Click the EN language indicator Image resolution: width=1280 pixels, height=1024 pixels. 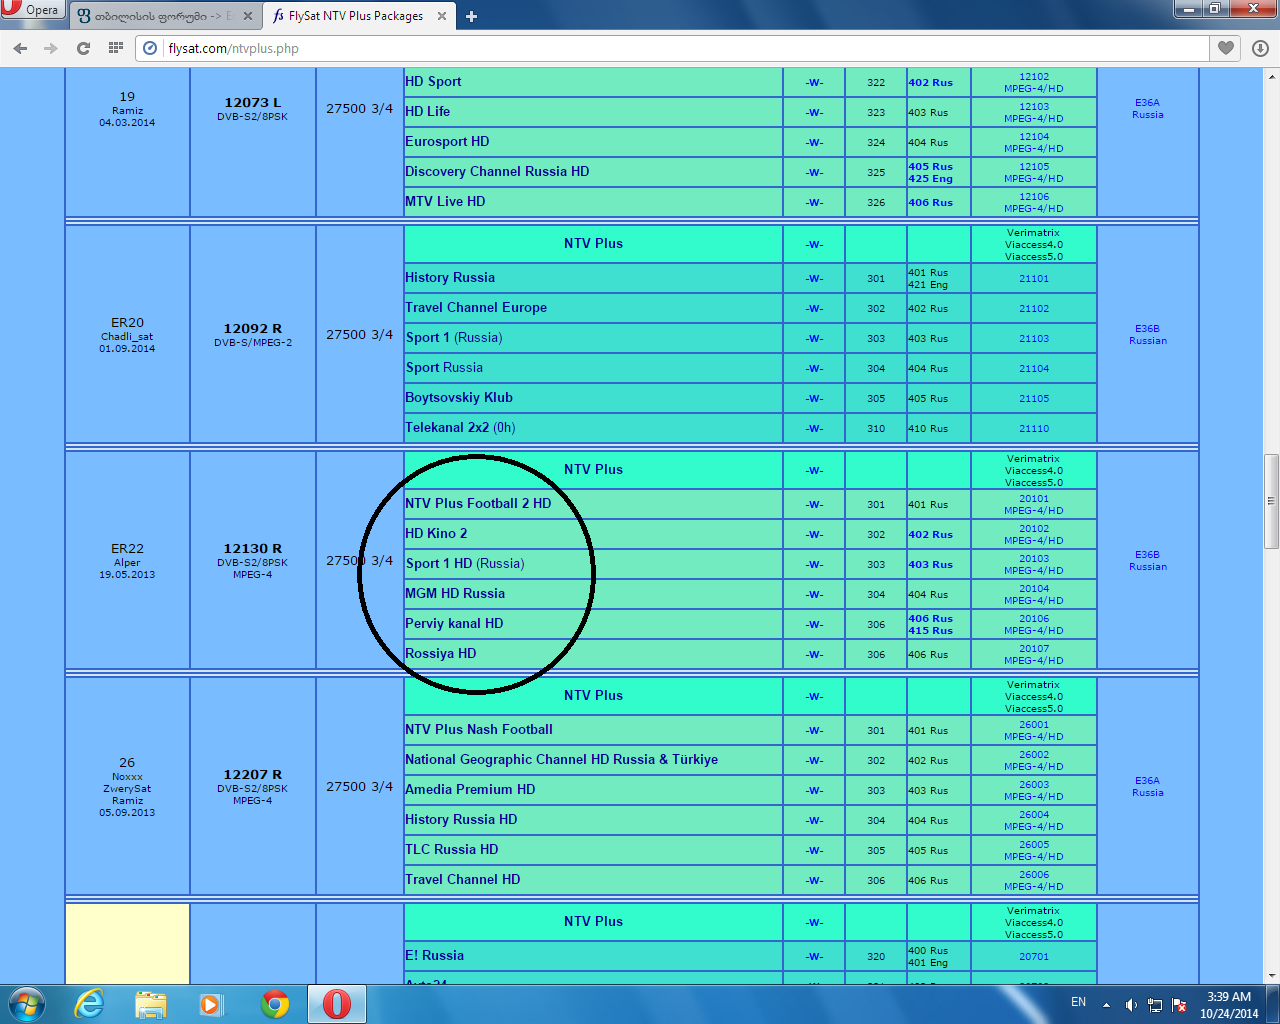pos(1079,1002)
